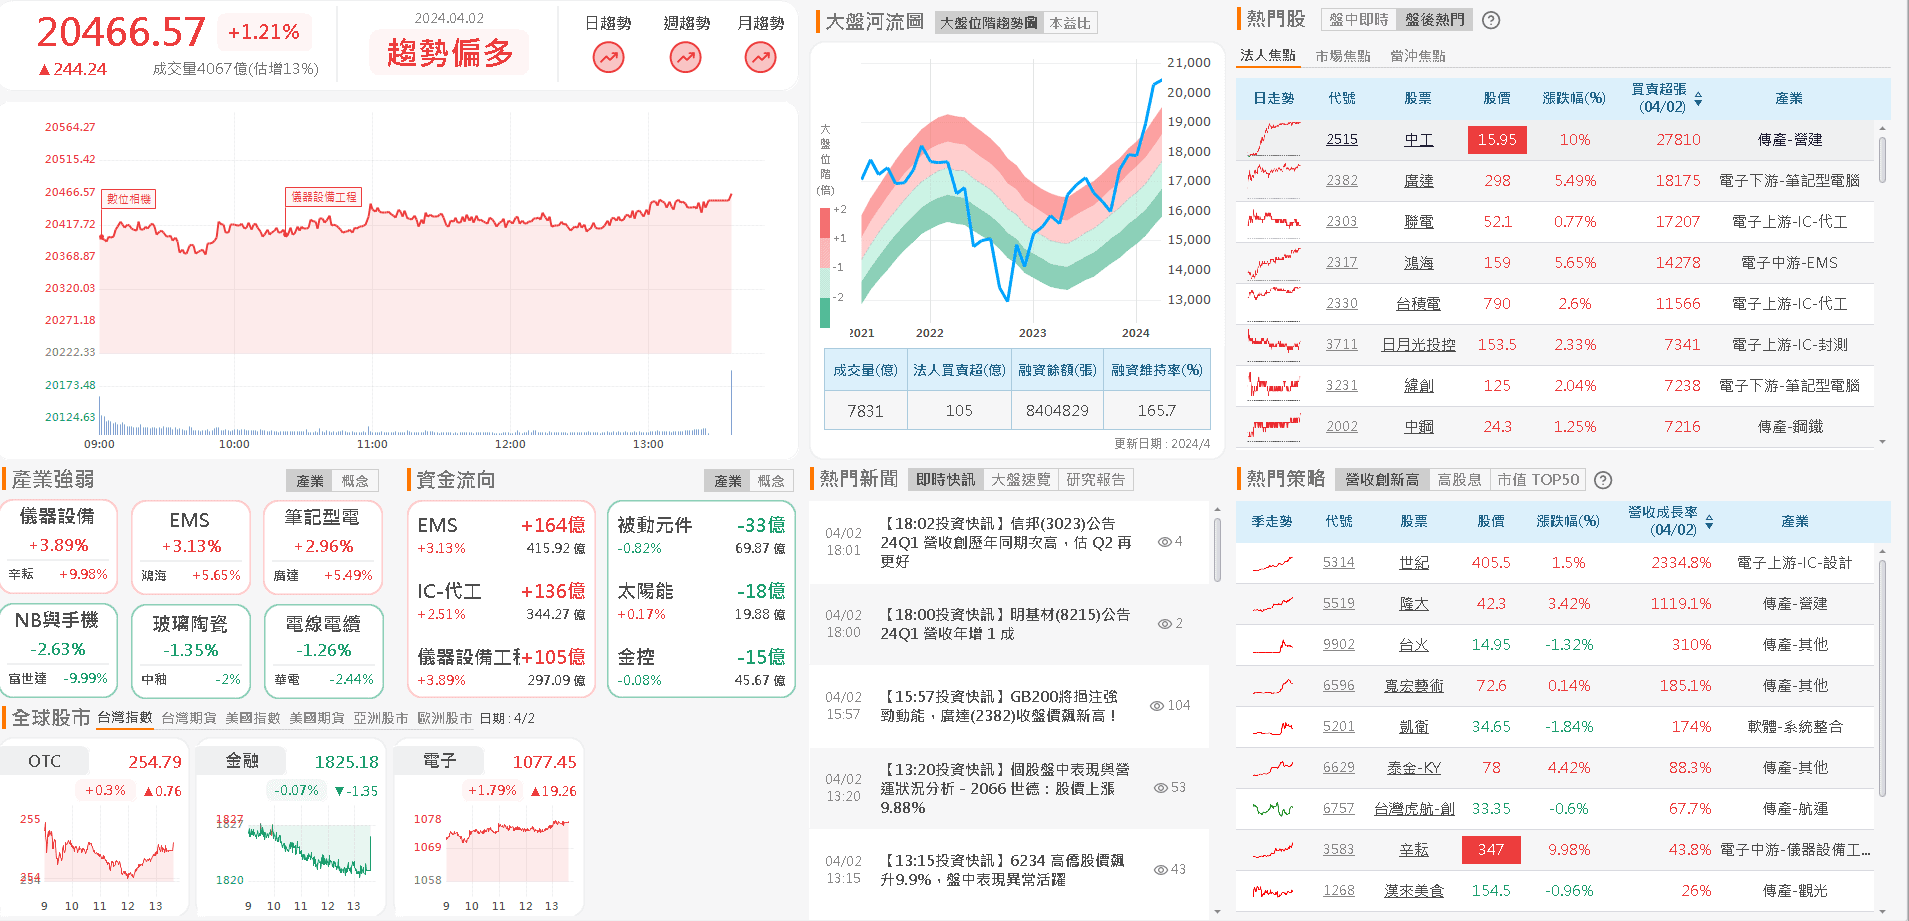
Task: Switch 大盤河流圖 to 大盤位階趨勢圖
Action: (988, 23)
